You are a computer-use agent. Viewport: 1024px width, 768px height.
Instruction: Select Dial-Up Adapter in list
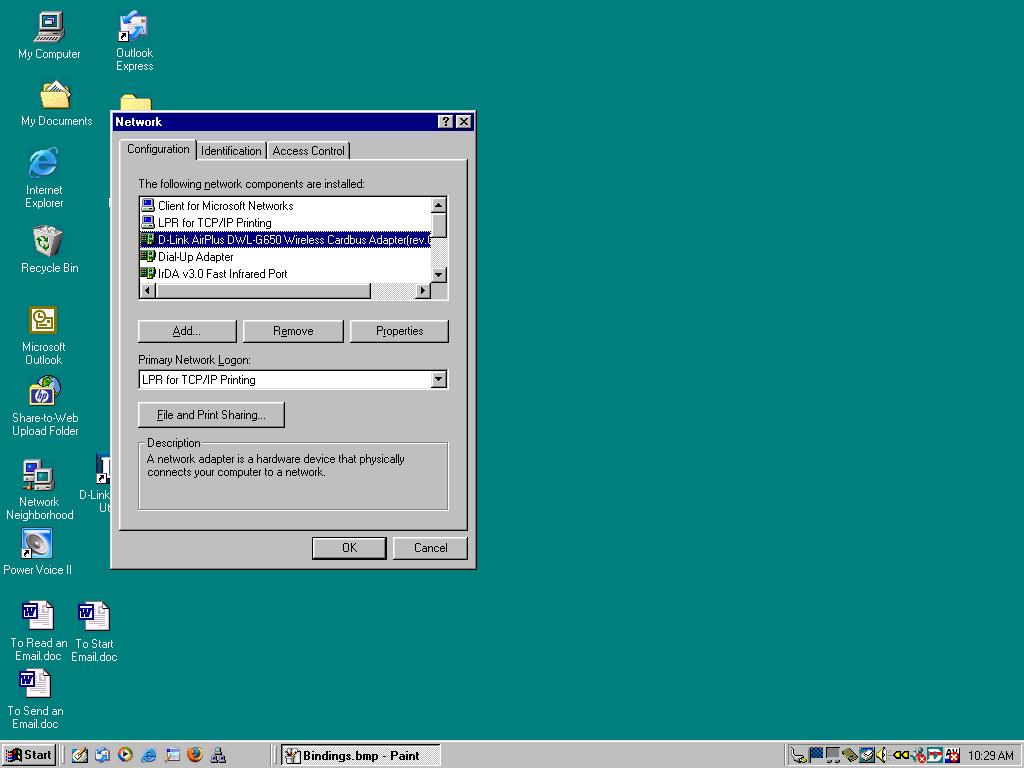click(285, 257)
